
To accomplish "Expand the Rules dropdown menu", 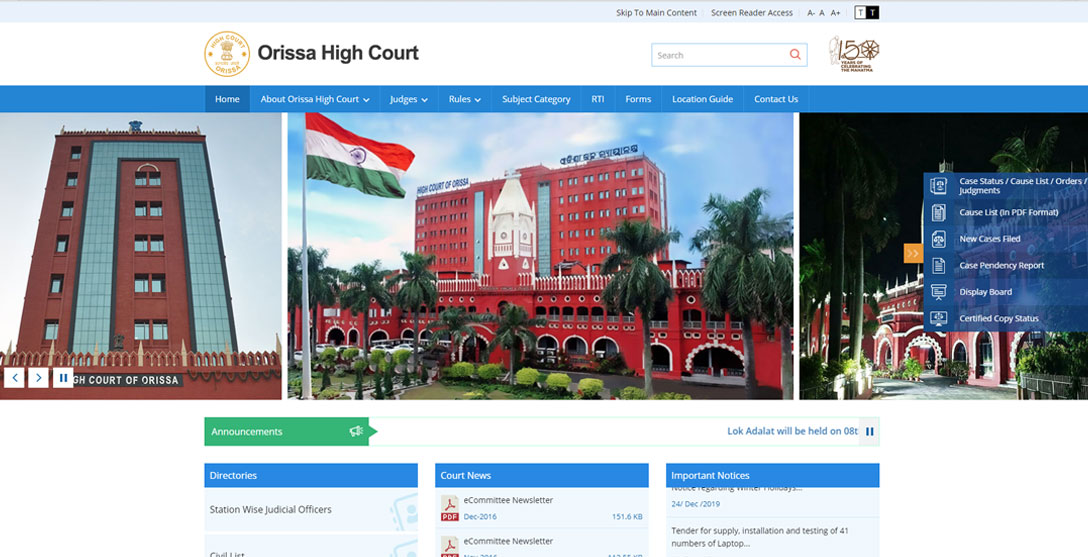I will pyautogui.click(x=464, y=99).
